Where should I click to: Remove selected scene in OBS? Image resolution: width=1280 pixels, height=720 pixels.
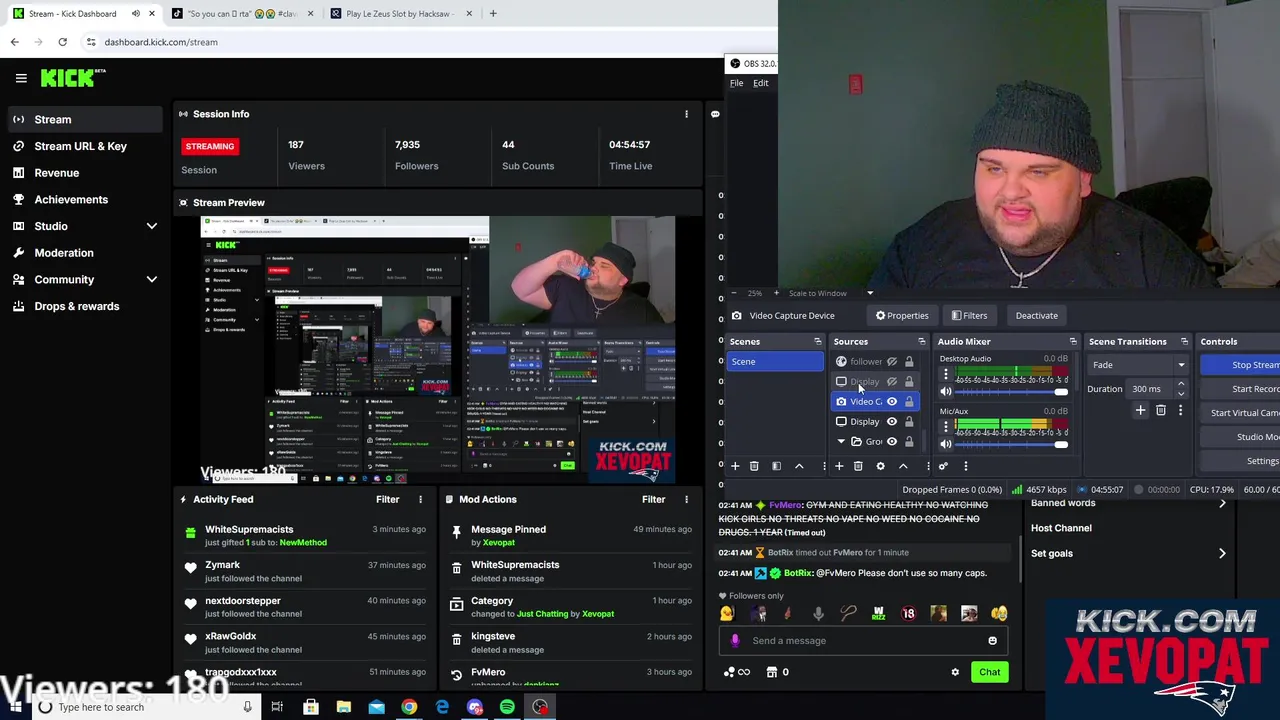(x=754, y=466)
